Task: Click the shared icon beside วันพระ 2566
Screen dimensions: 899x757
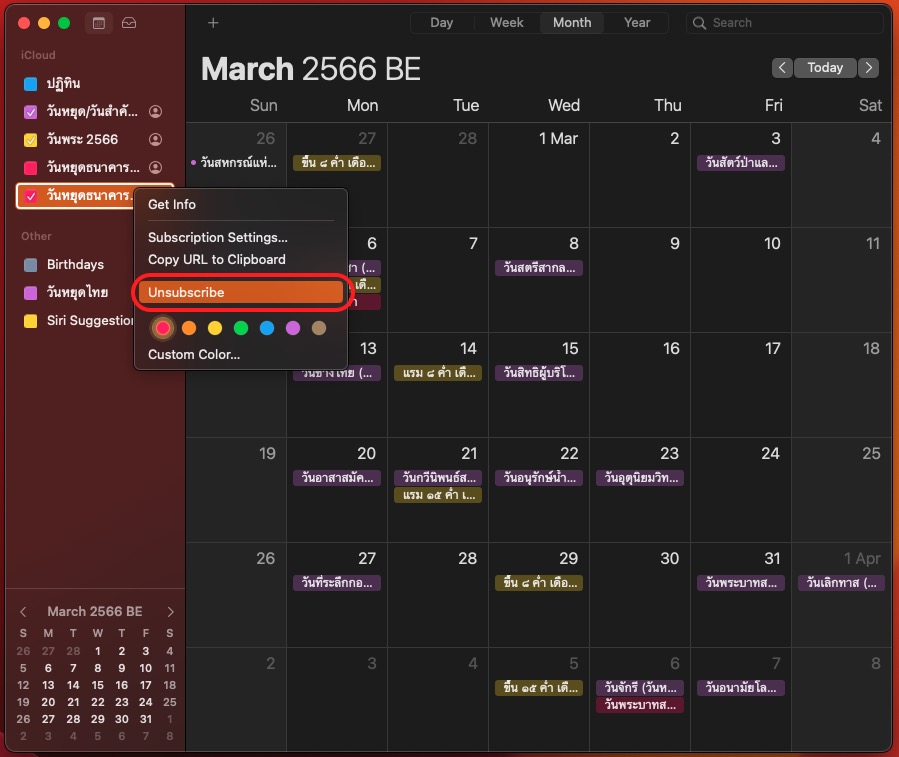Action: pyautogui.click(x=155, y=140)
